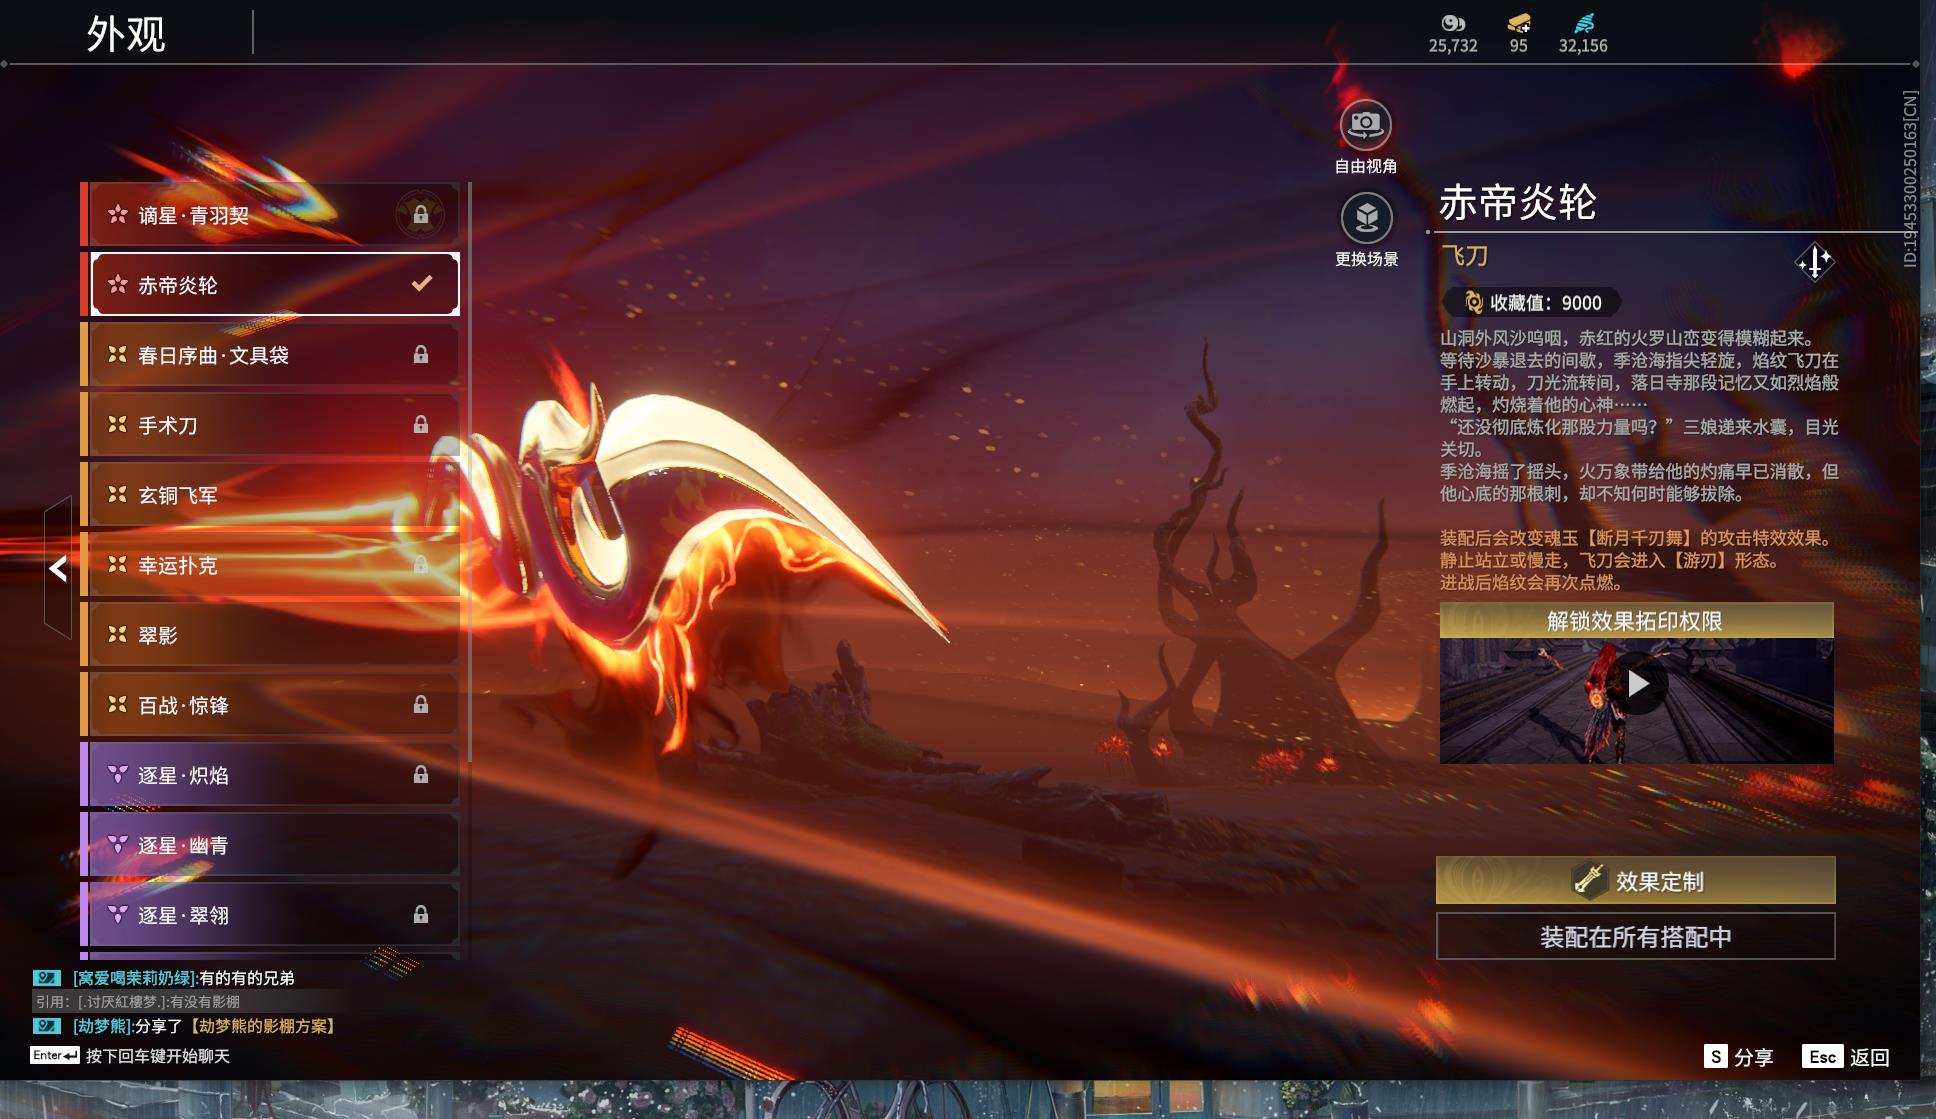Viewport: 1936px width, 1119px height.
Task: Click the 飞刀 weapon type label
Action: click(x=1465, y=256)
